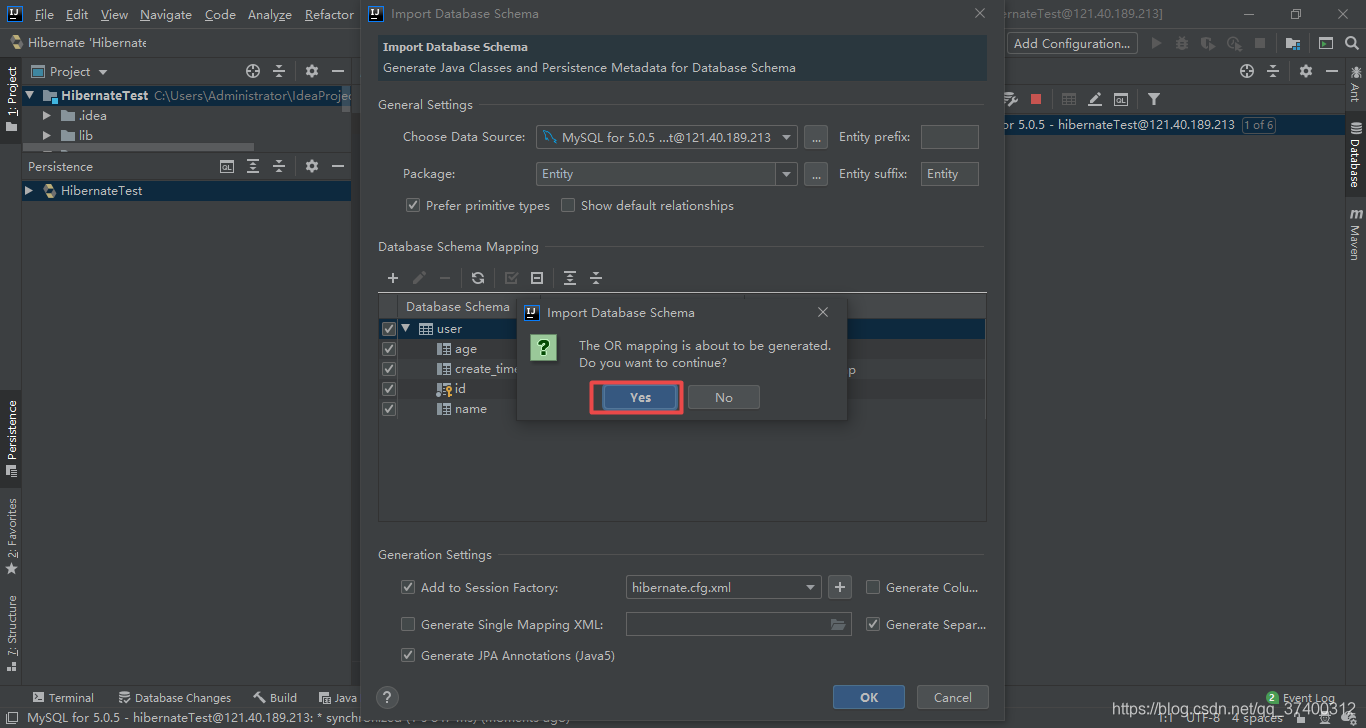Click the refresh schema mapping icon
This screenshot has width=1366, height=728.
(478, 278)
